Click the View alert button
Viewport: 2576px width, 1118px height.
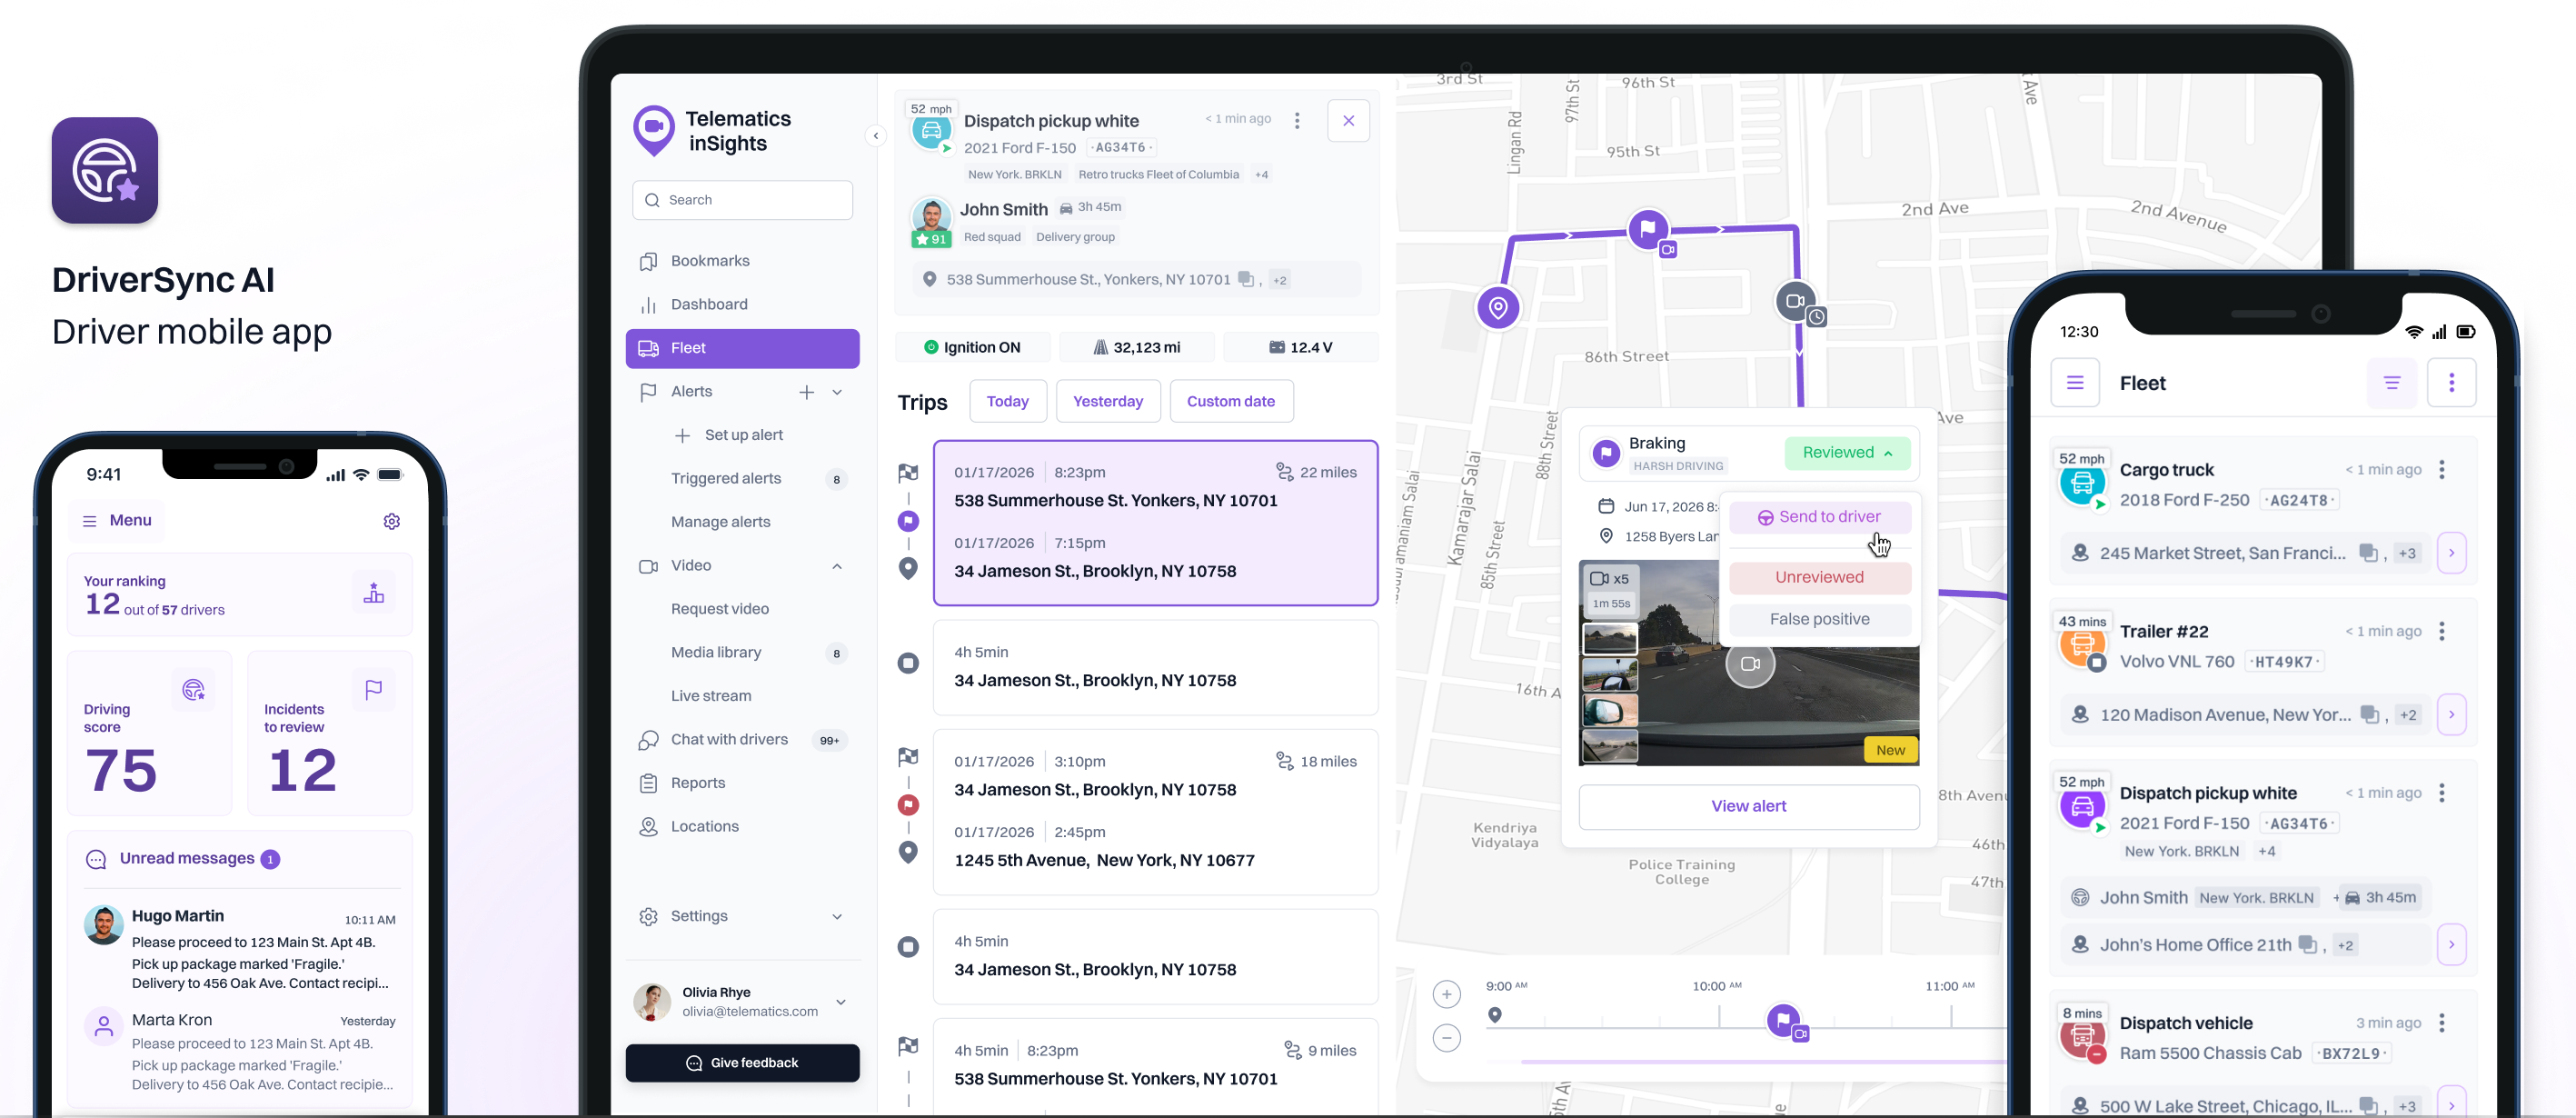(x=1748, y=806)
